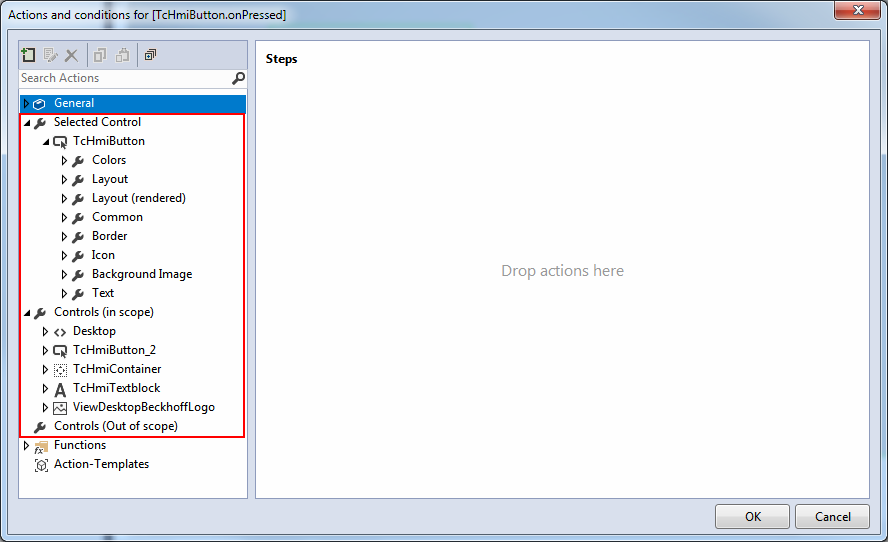The image size is (888, 542).
Task: Click the wrench beside Icon
Action: pos(78,256)
